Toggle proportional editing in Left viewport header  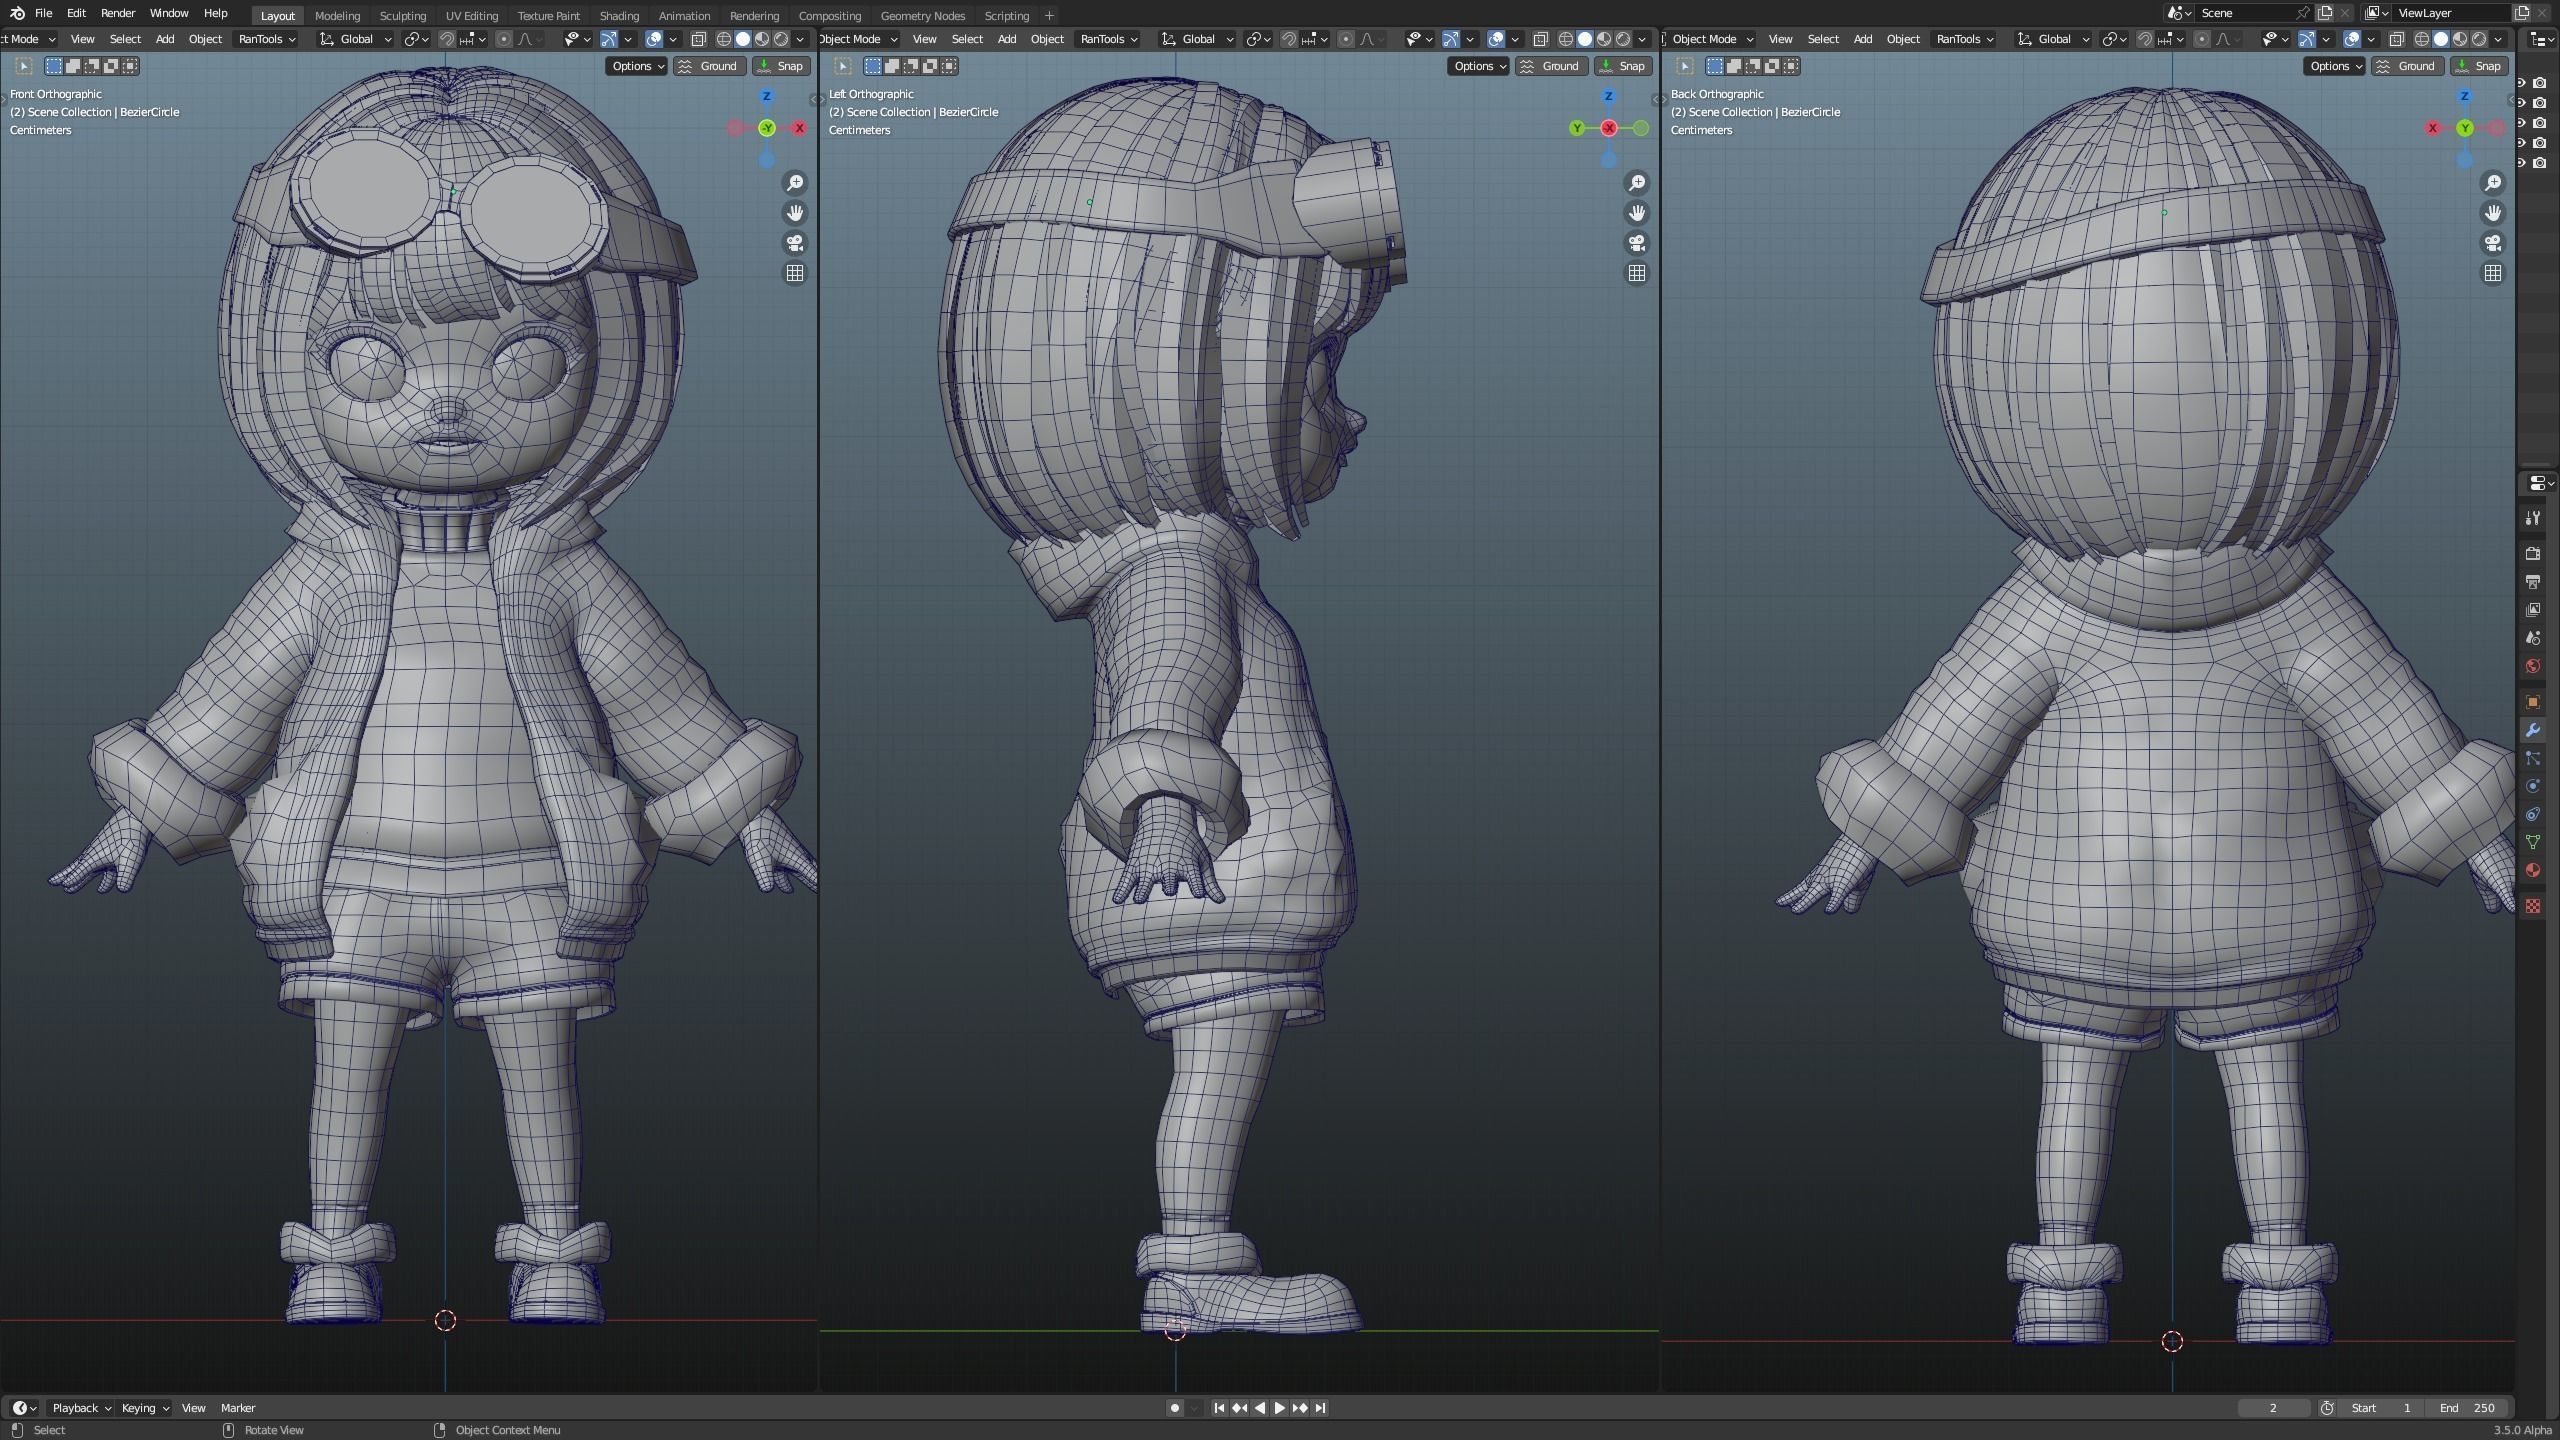tap(1346, 39)
